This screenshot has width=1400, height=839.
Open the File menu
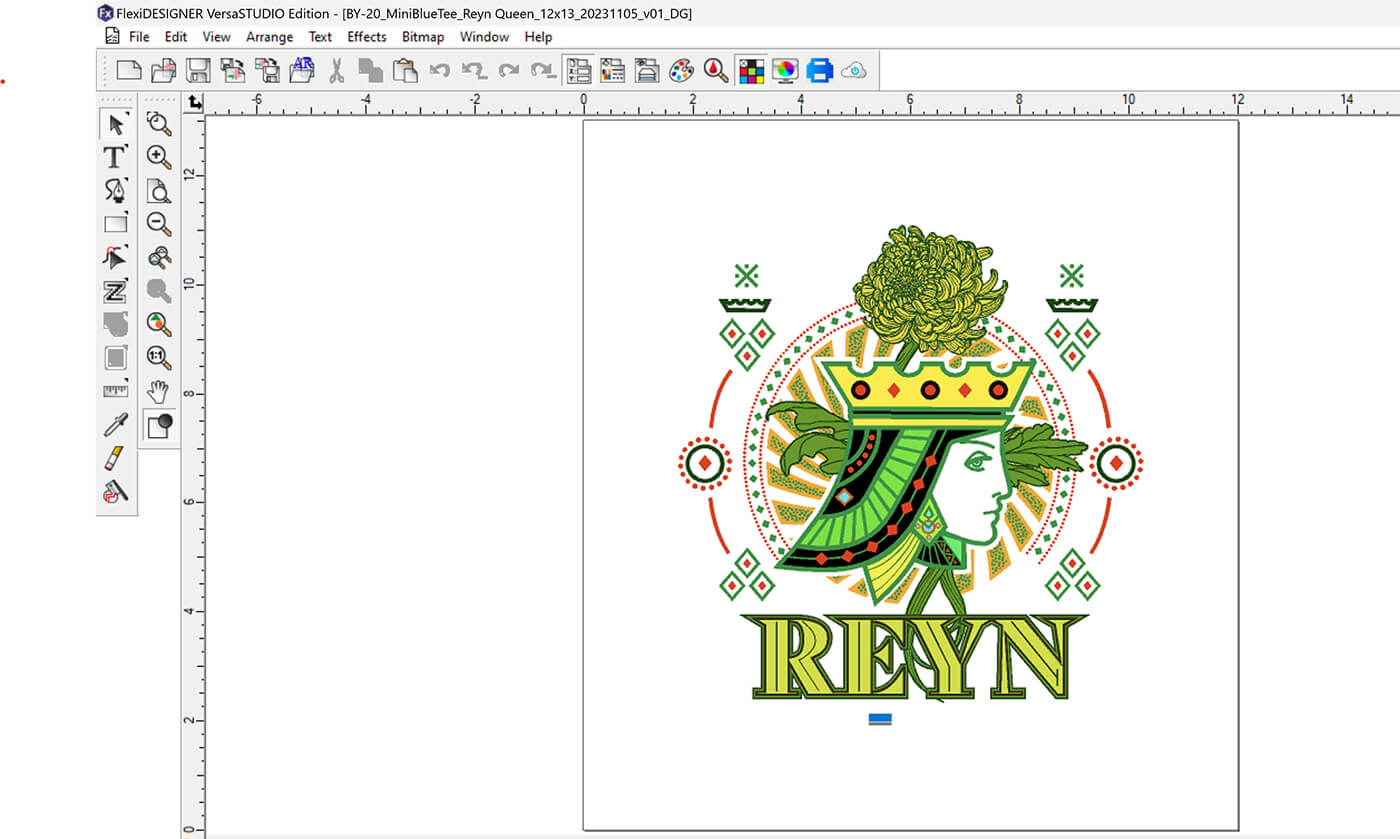pyautogui.click(x=139, y=37)
